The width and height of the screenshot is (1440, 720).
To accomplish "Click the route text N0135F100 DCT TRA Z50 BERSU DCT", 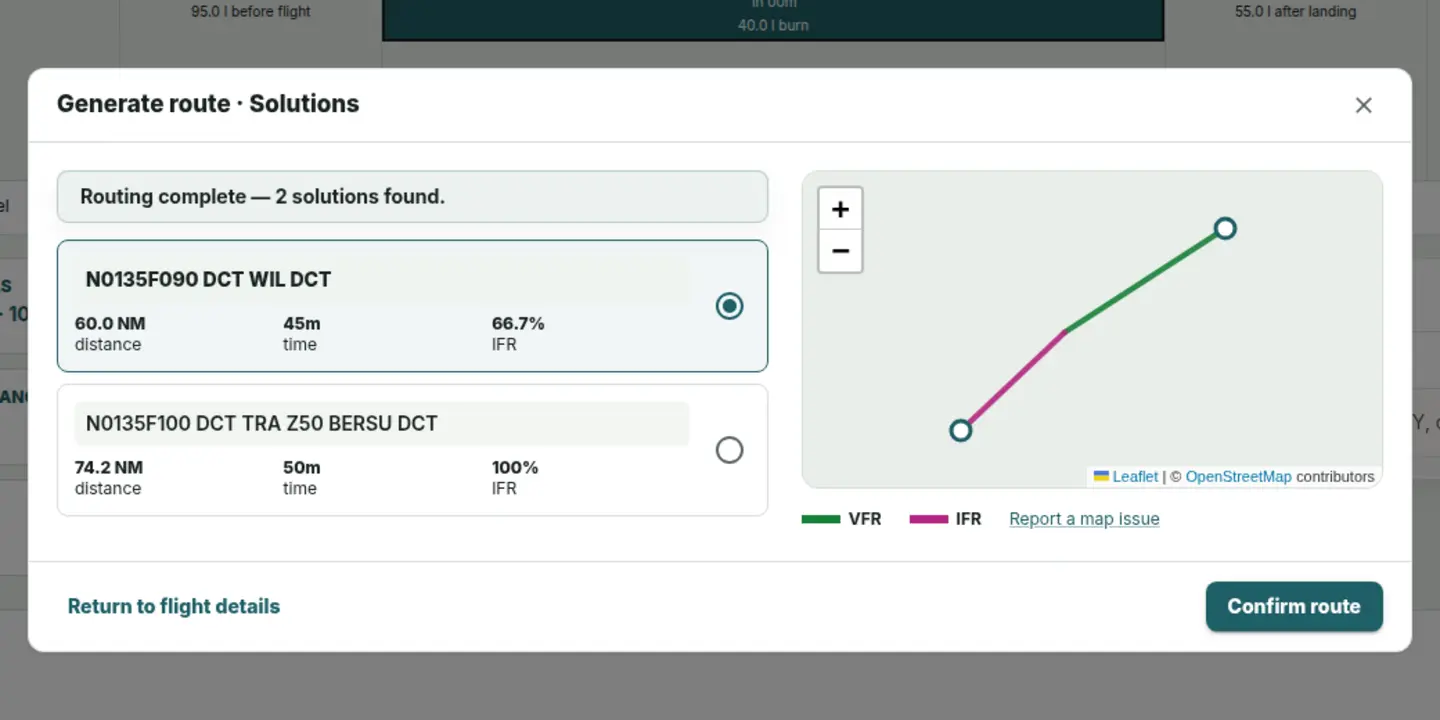I will coord(261,424).
